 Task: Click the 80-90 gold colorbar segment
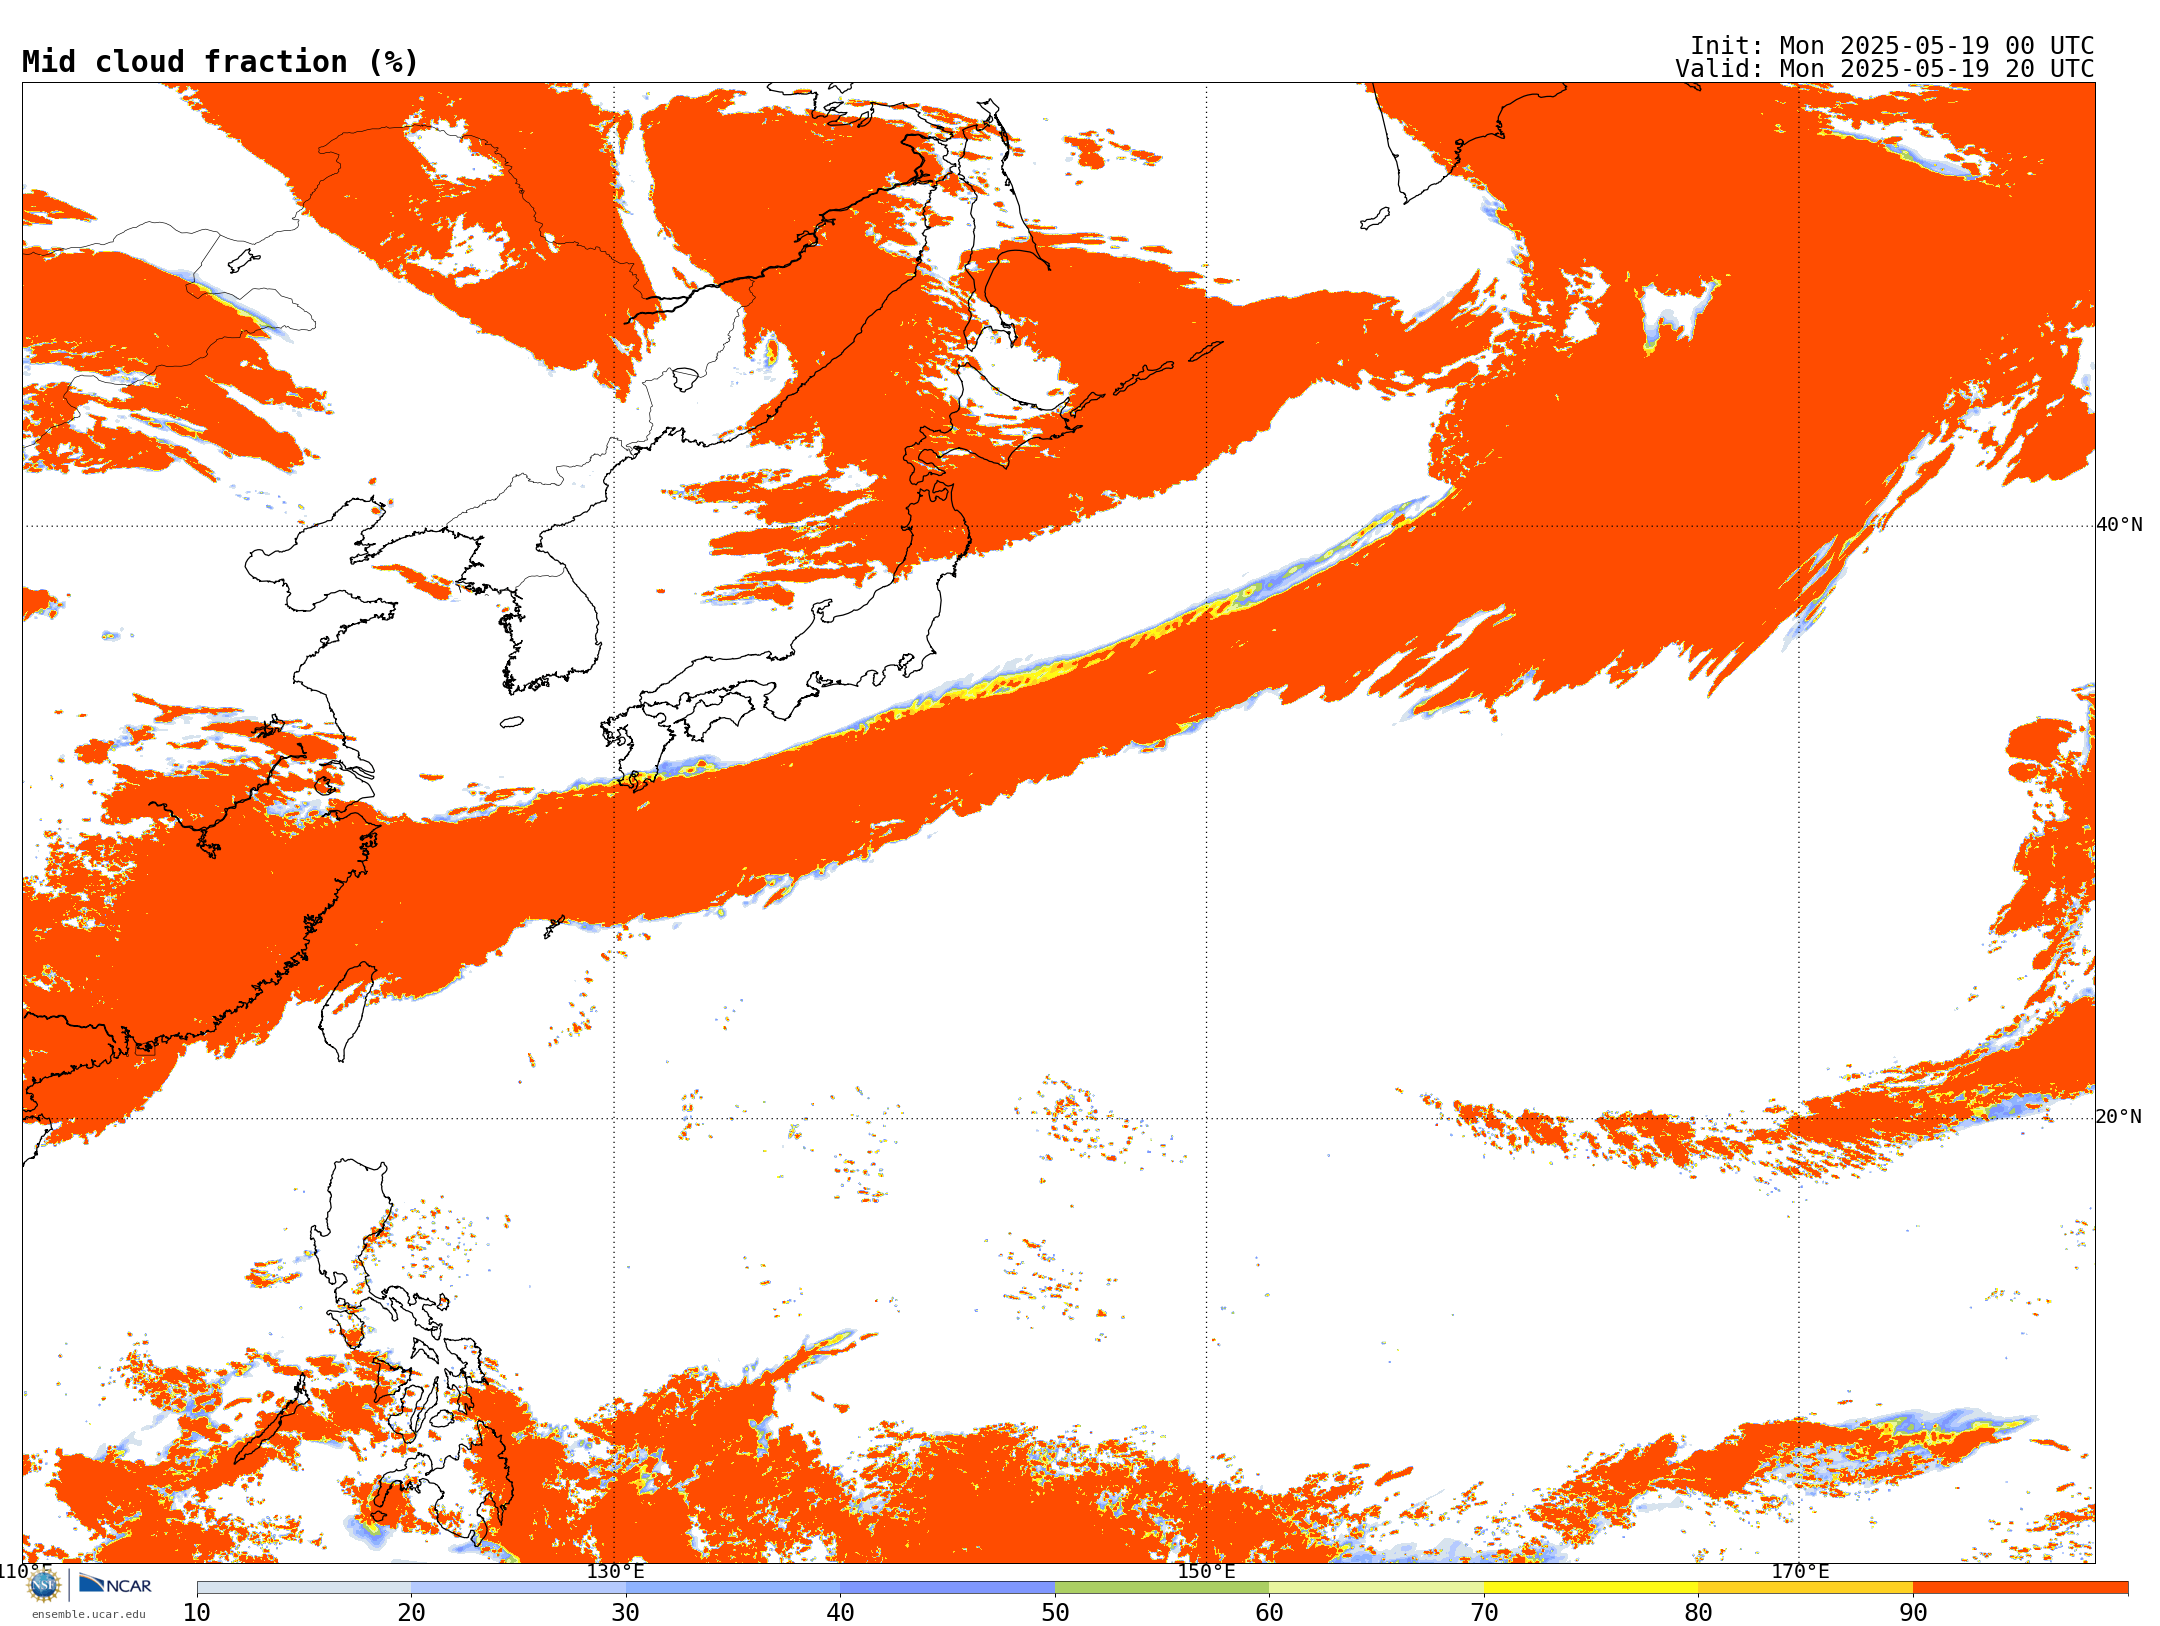(1805, 1588)
